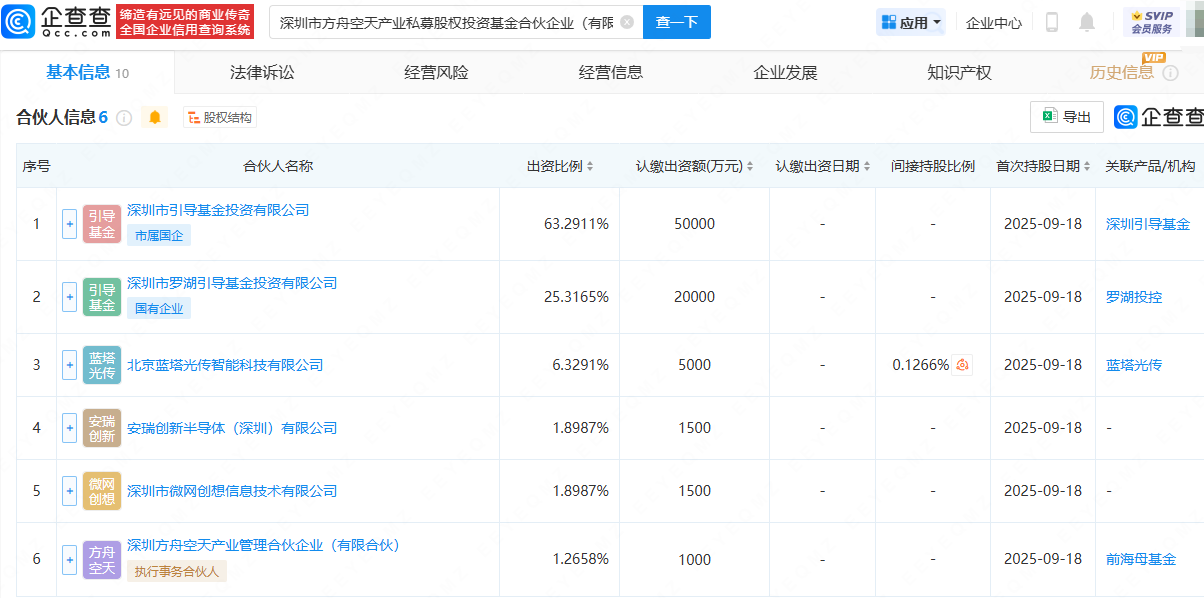The width and height of the screenshot is (1204, 598).
Task: Click the 微网创想 company logo
Action: 102,491
